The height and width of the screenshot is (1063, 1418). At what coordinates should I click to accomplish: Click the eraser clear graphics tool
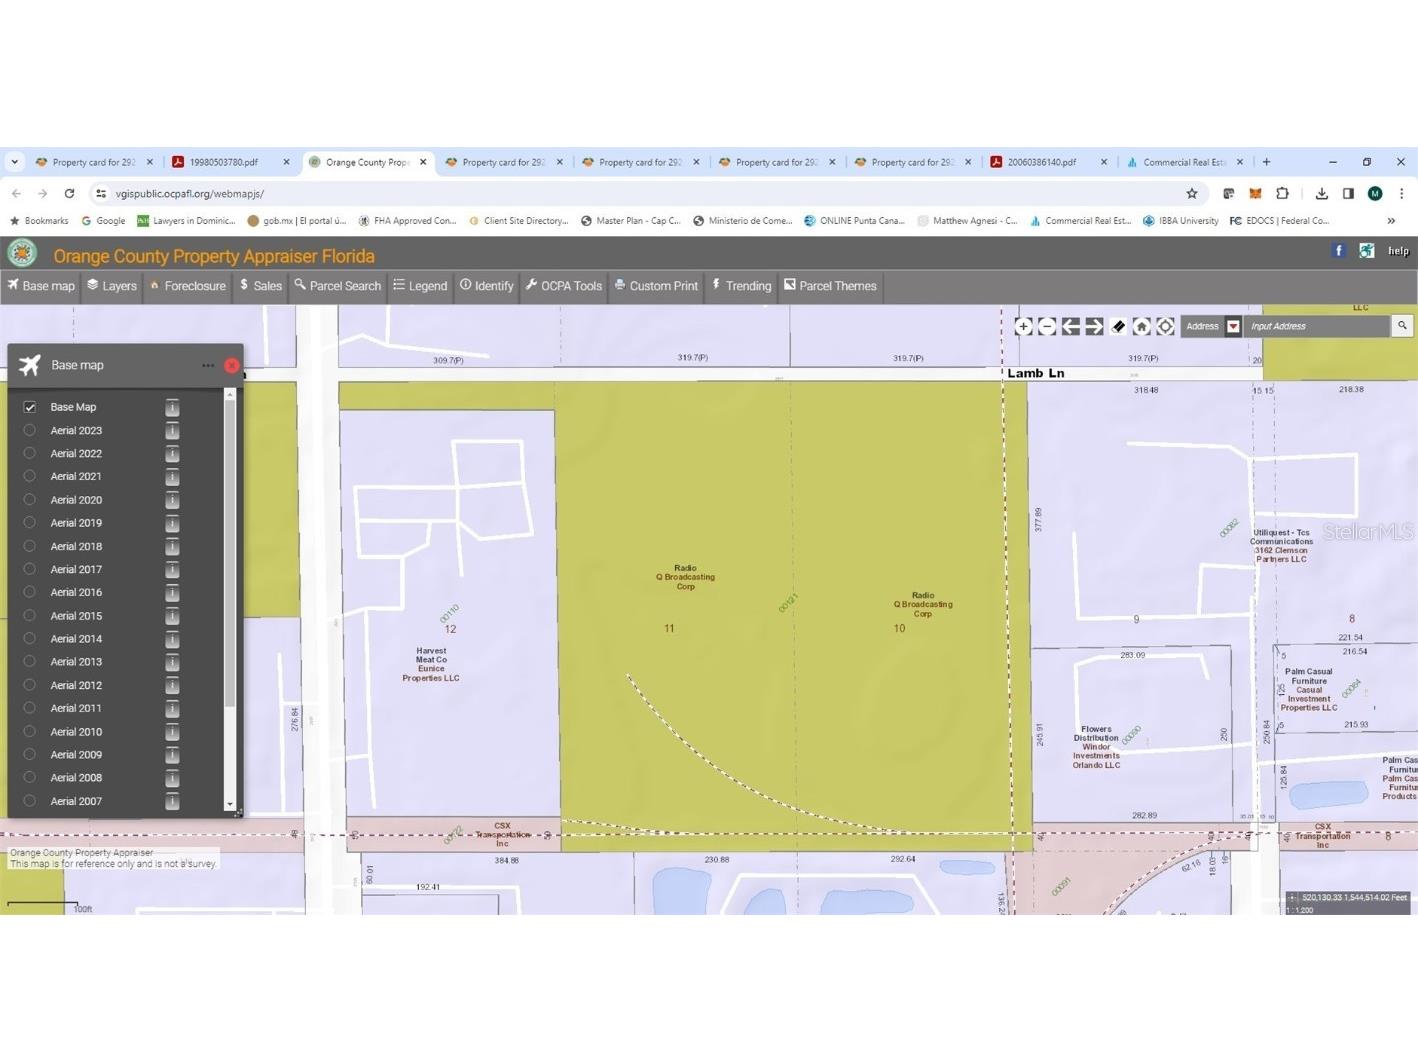coord(1118,326)
